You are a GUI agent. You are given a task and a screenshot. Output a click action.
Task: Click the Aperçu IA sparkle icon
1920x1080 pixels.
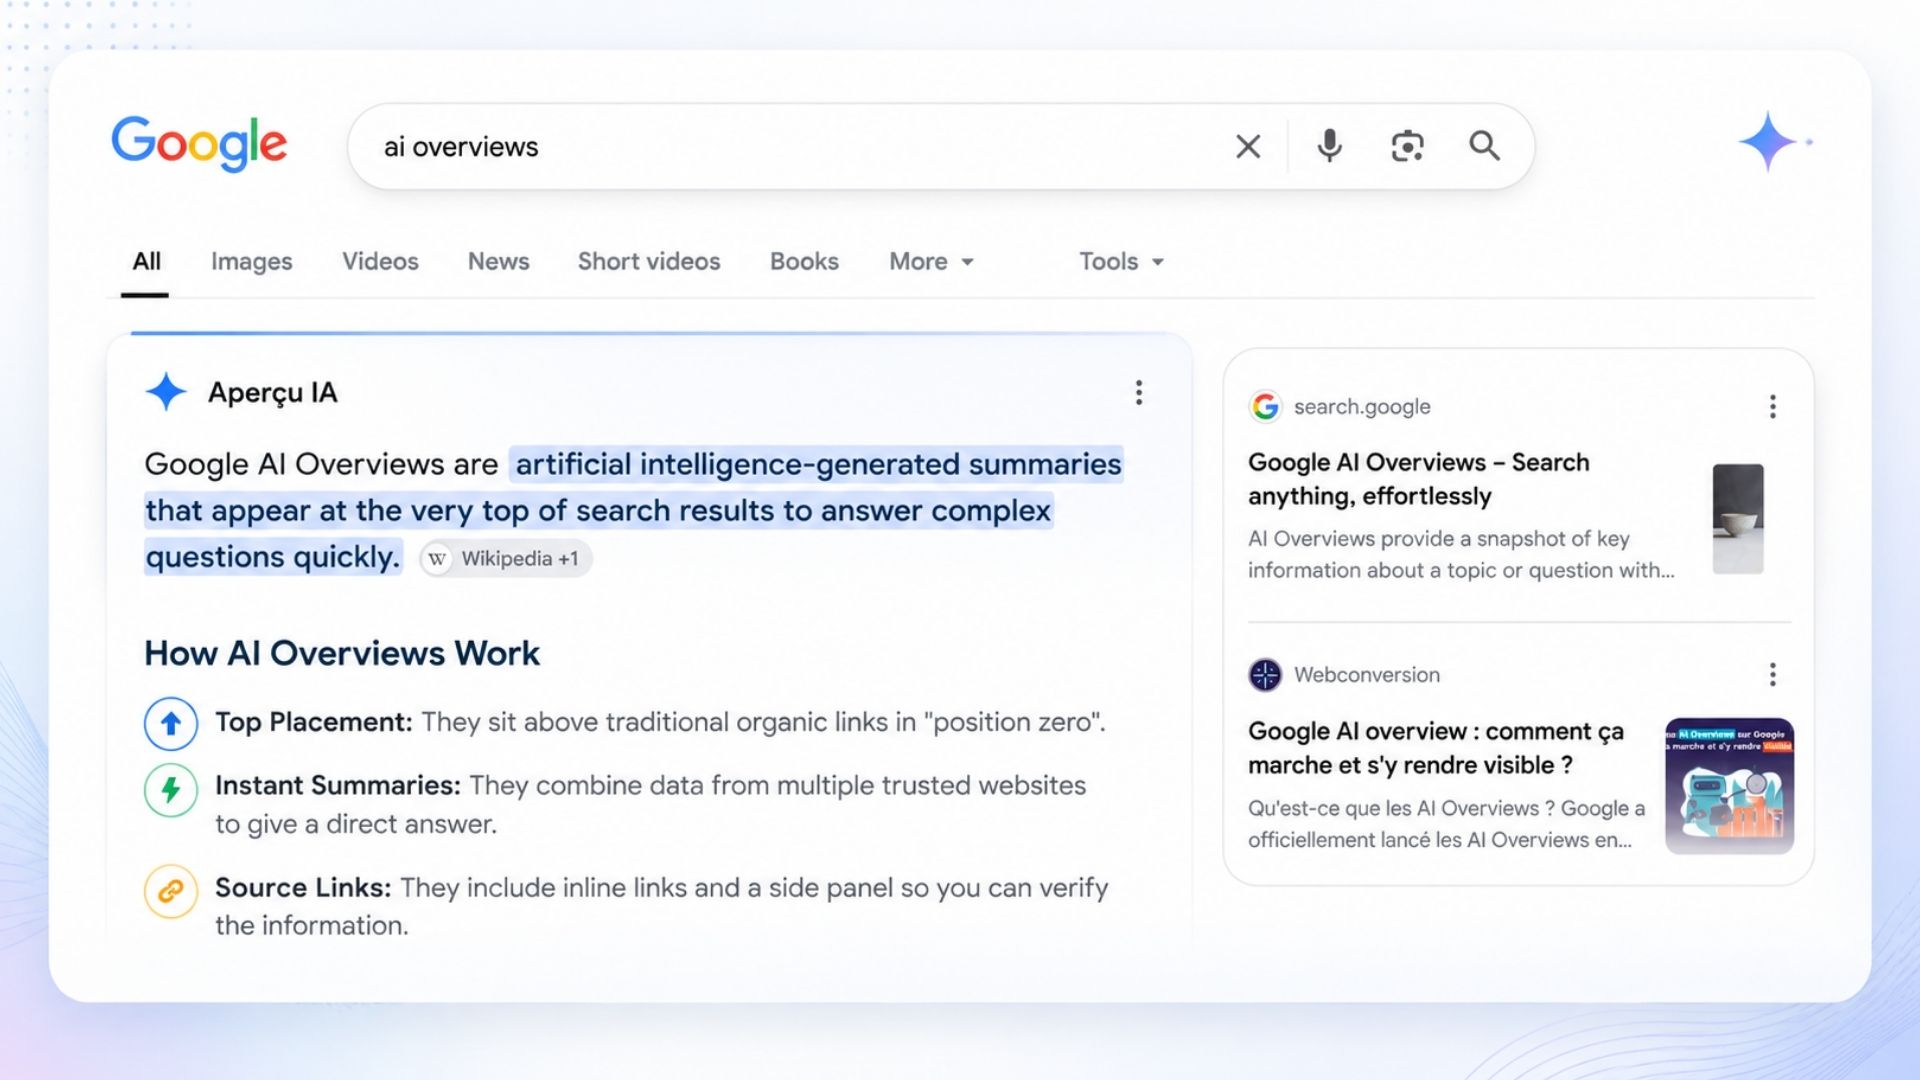pyautogui.click(x=166, y=392)
